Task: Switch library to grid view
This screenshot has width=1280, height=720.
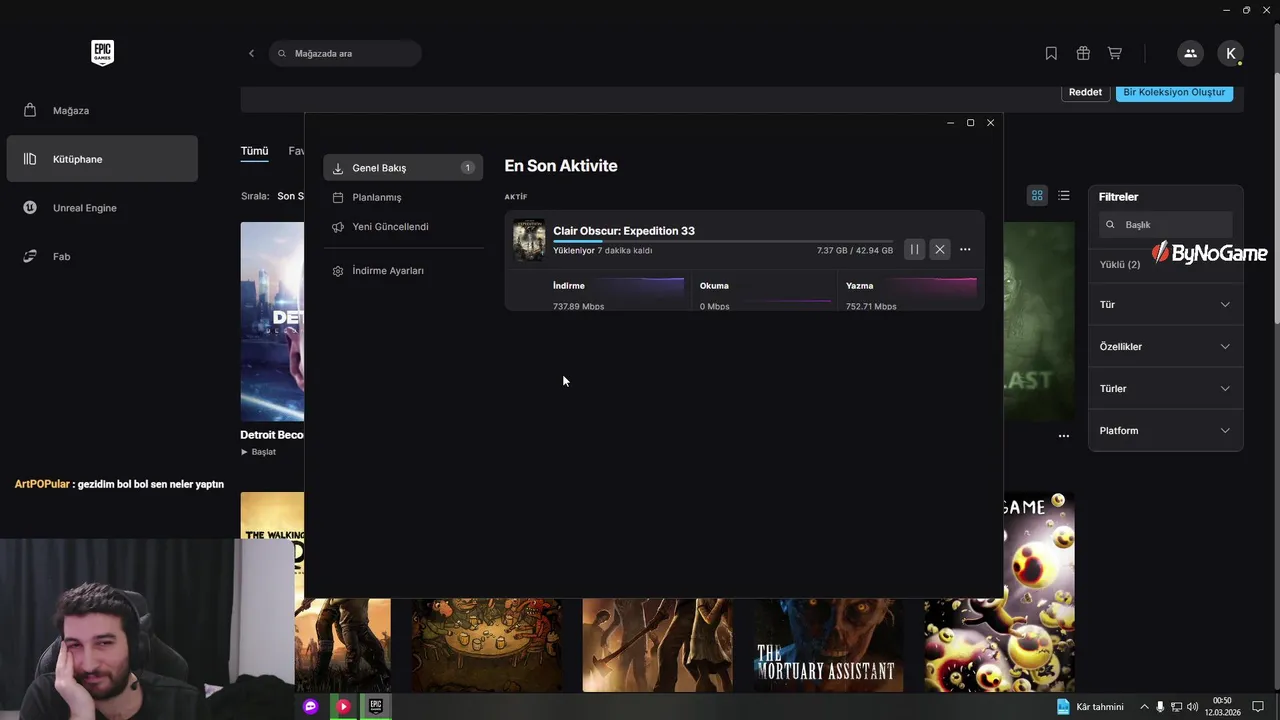Action: pyautogui.click(x=1037, y=195)
